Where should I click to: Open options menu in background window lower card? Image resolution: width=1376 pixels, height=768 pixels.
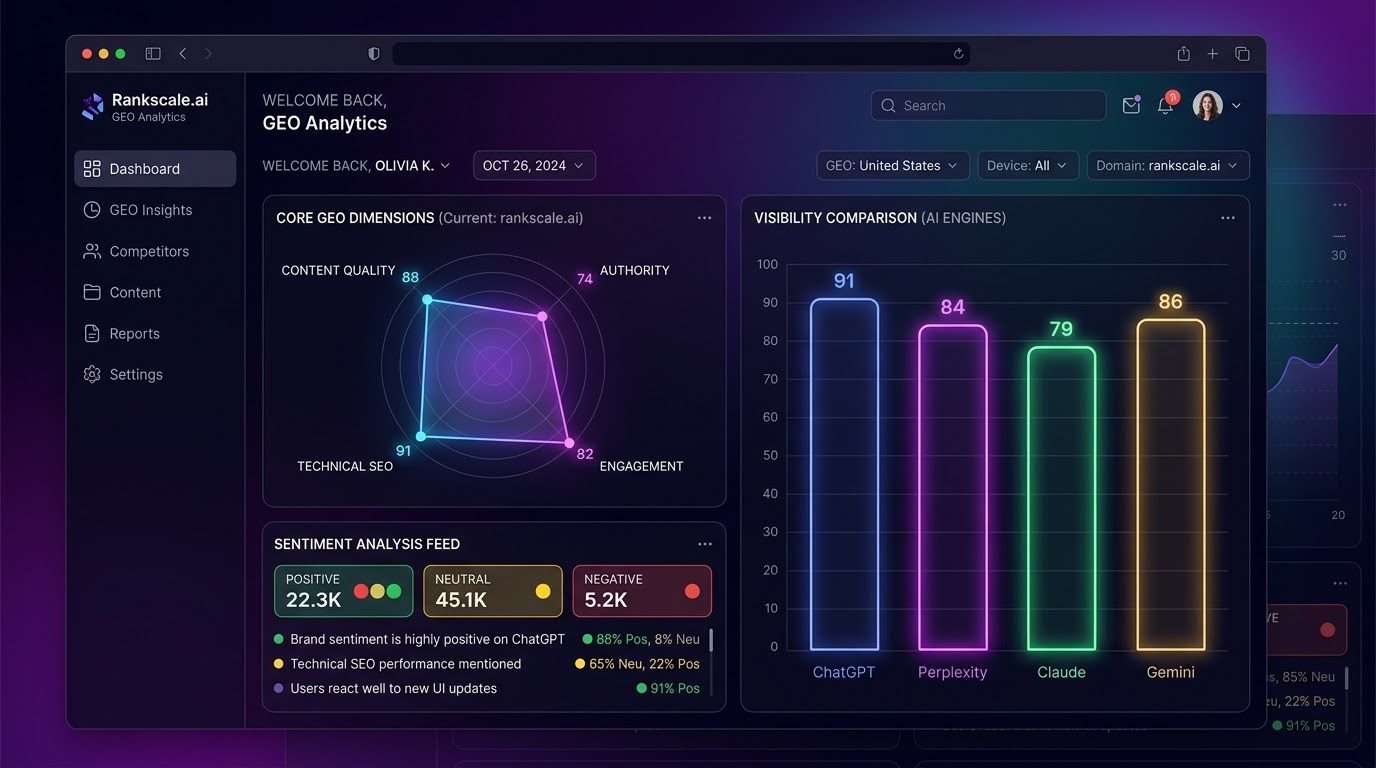pos(1339,584)
